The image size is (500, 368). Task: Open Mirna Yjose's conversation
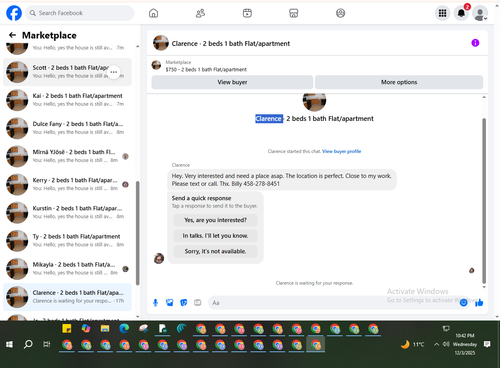coord(67,156)
